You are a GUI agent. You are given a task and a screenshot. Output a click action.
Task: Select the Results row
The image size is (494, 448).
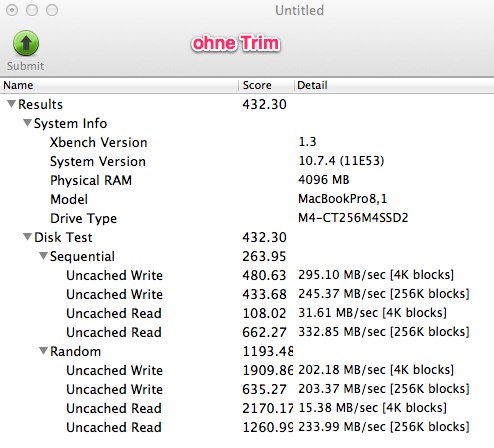(247, 104)
